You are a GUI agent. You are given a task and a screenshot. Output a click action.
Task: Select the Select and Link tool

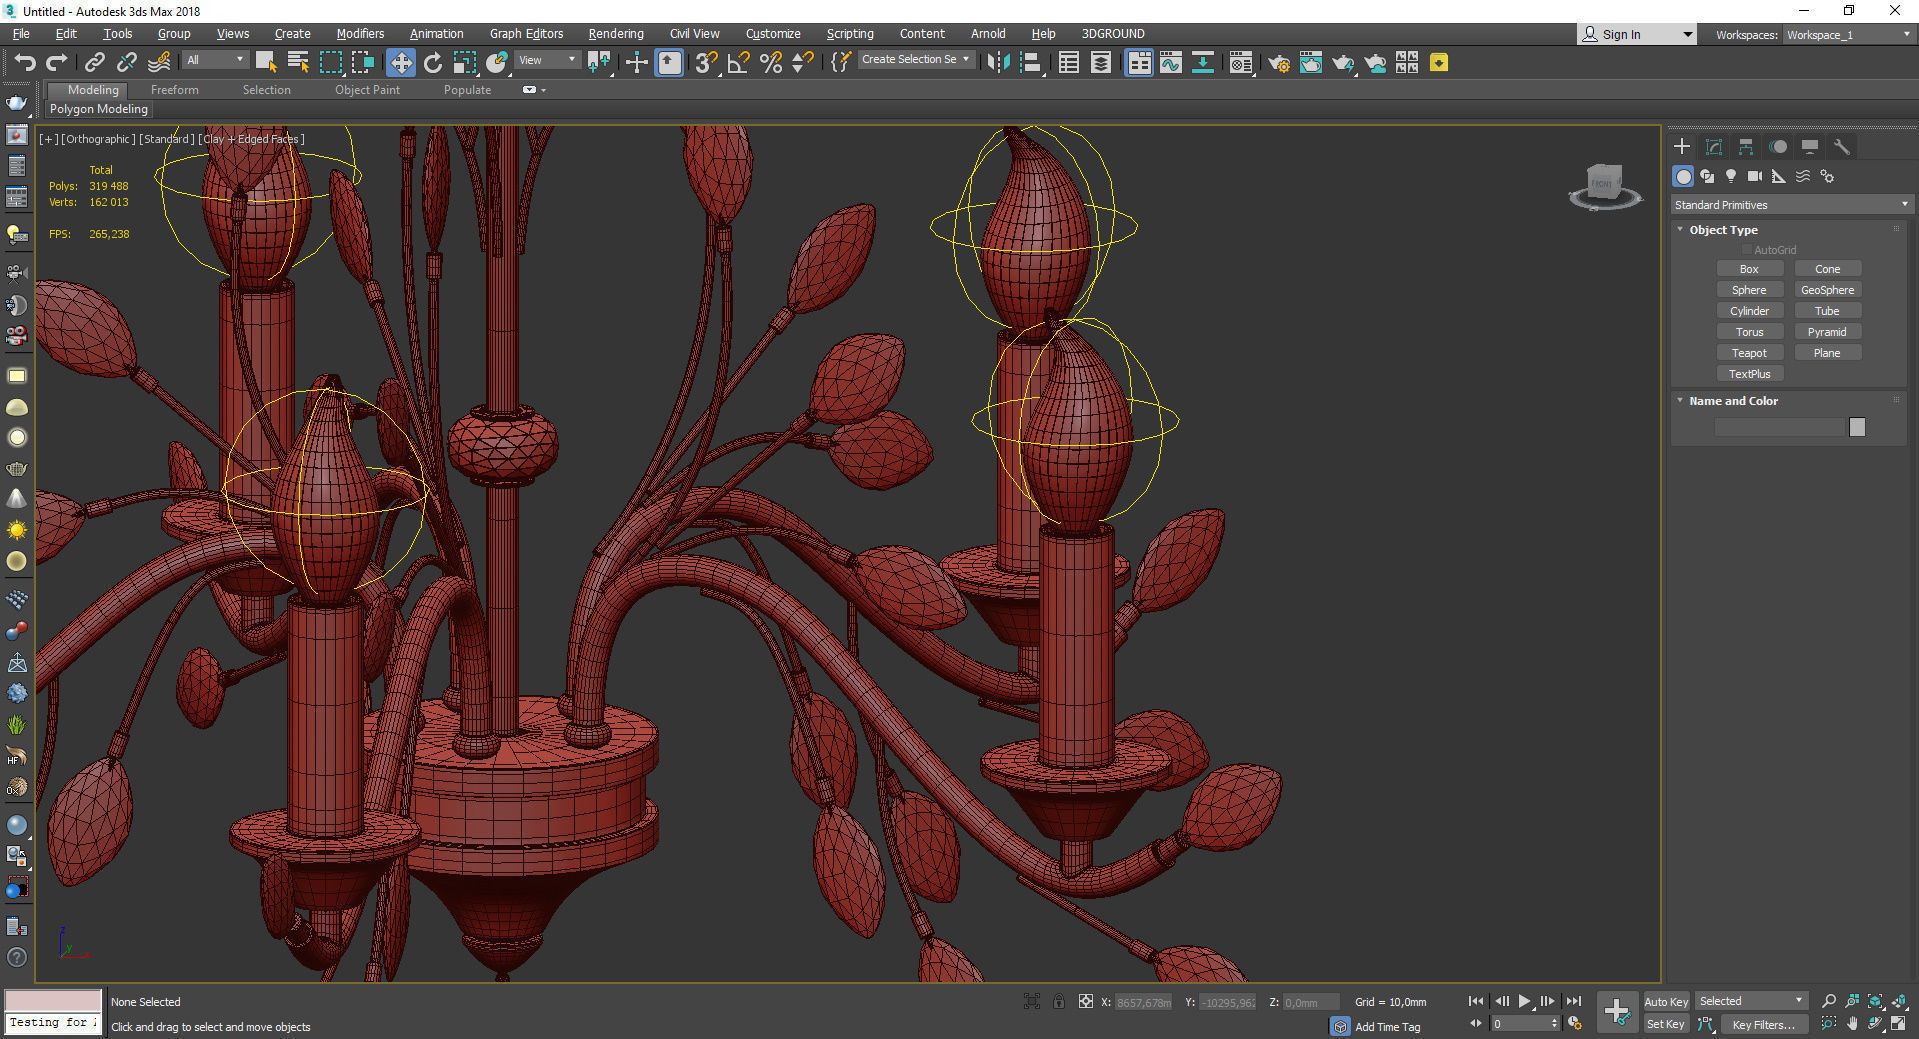pos(94,62)
